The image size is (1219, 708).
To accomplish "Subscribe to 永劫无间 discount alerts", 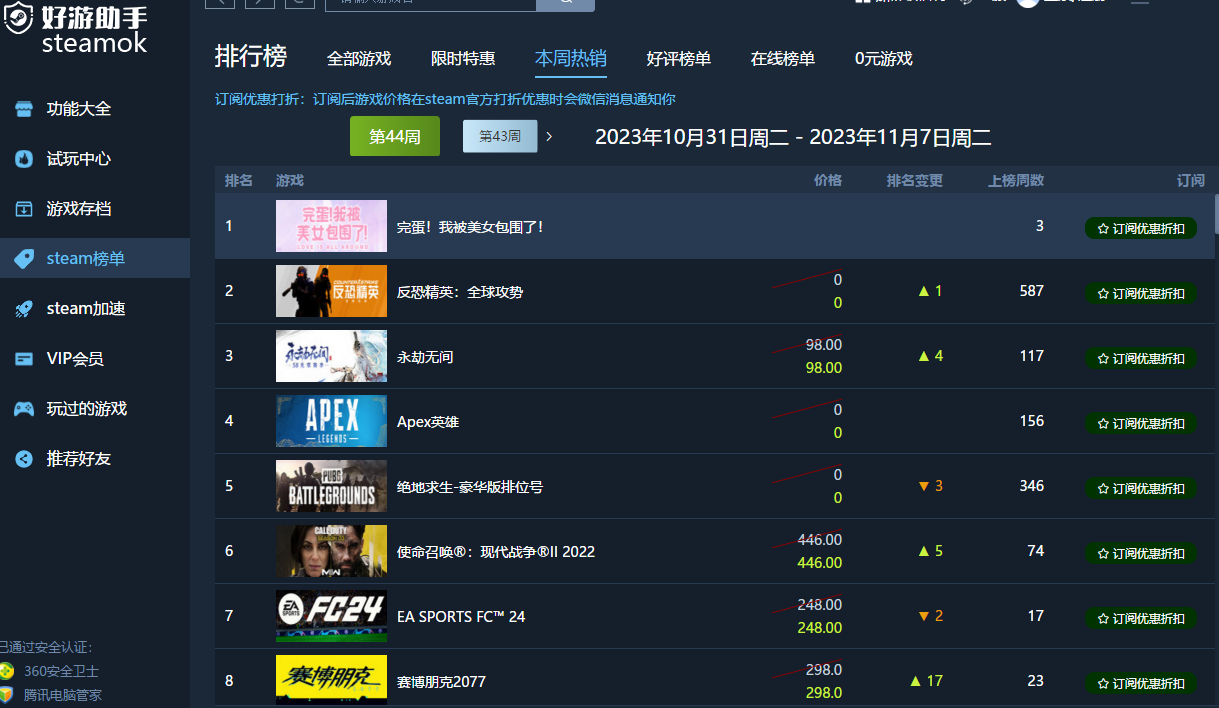I will 1141,358.
